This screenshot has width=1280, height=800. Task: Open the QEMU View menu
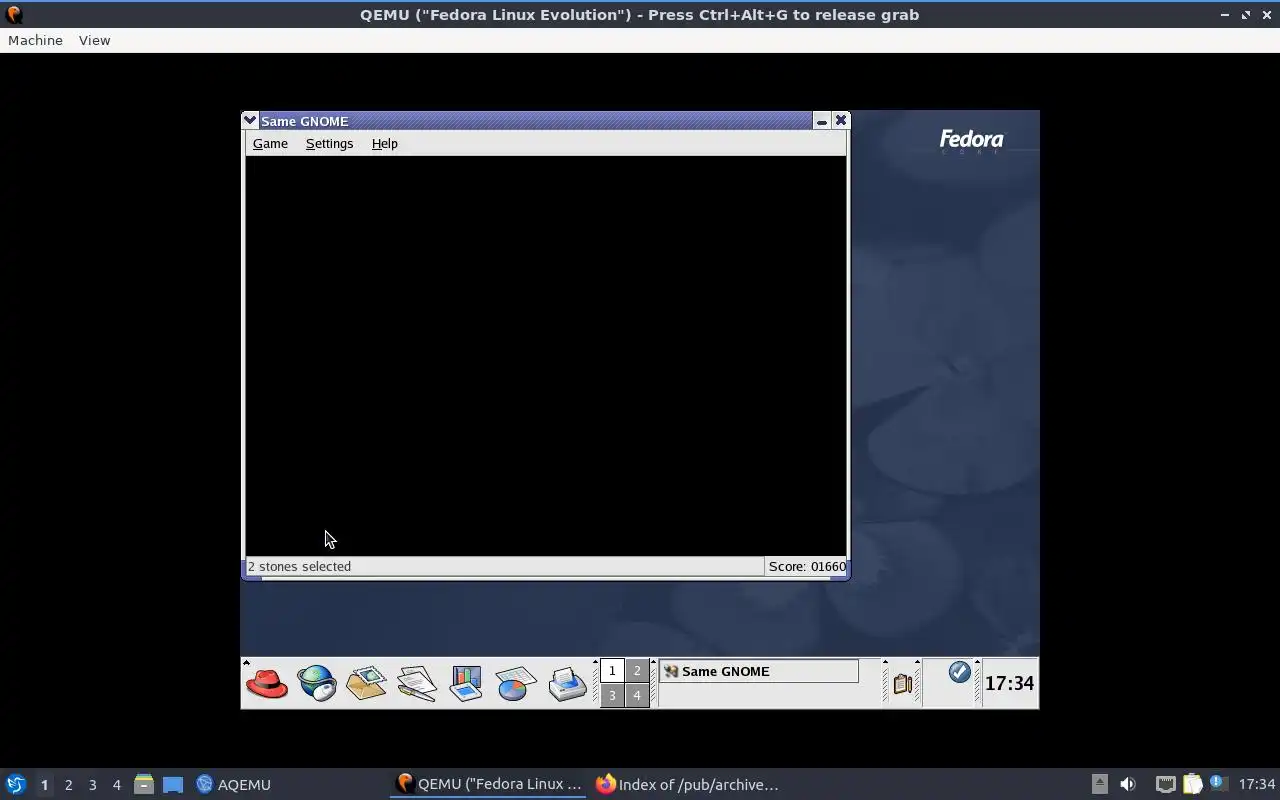pyautogui.click(x=94, y=40)
